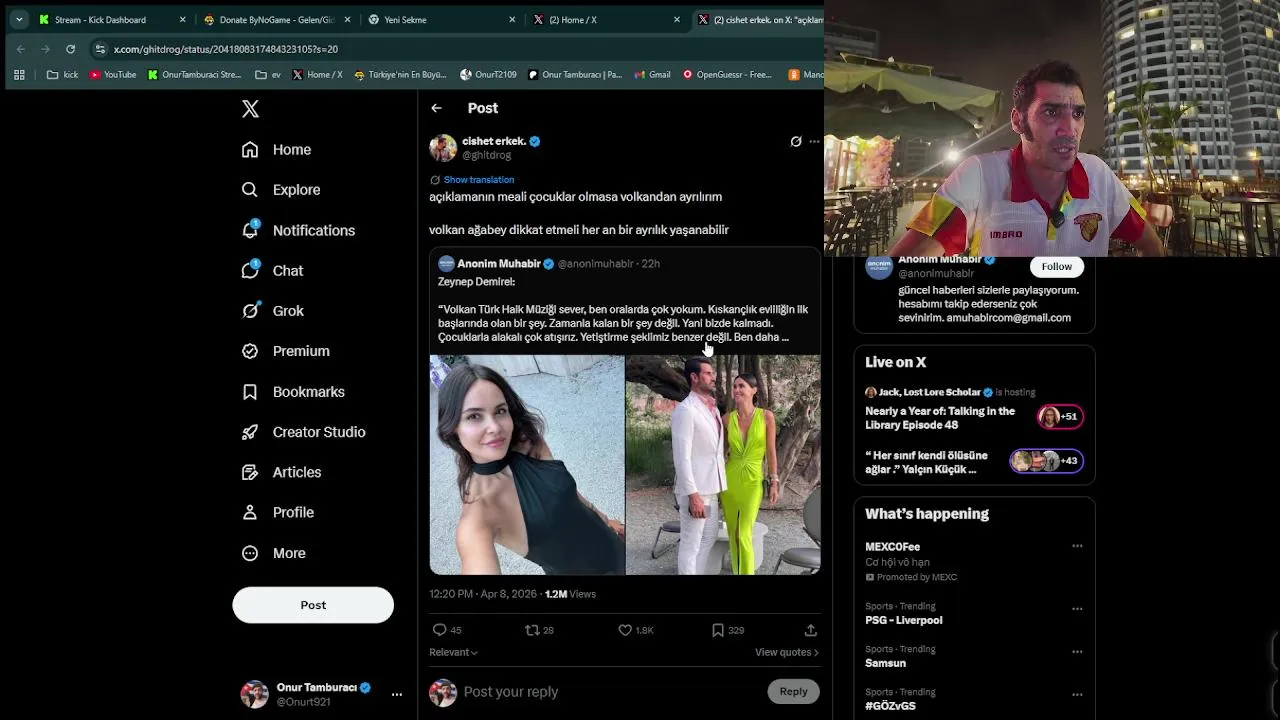Open the browser tab search dropdown

[19, 19]
